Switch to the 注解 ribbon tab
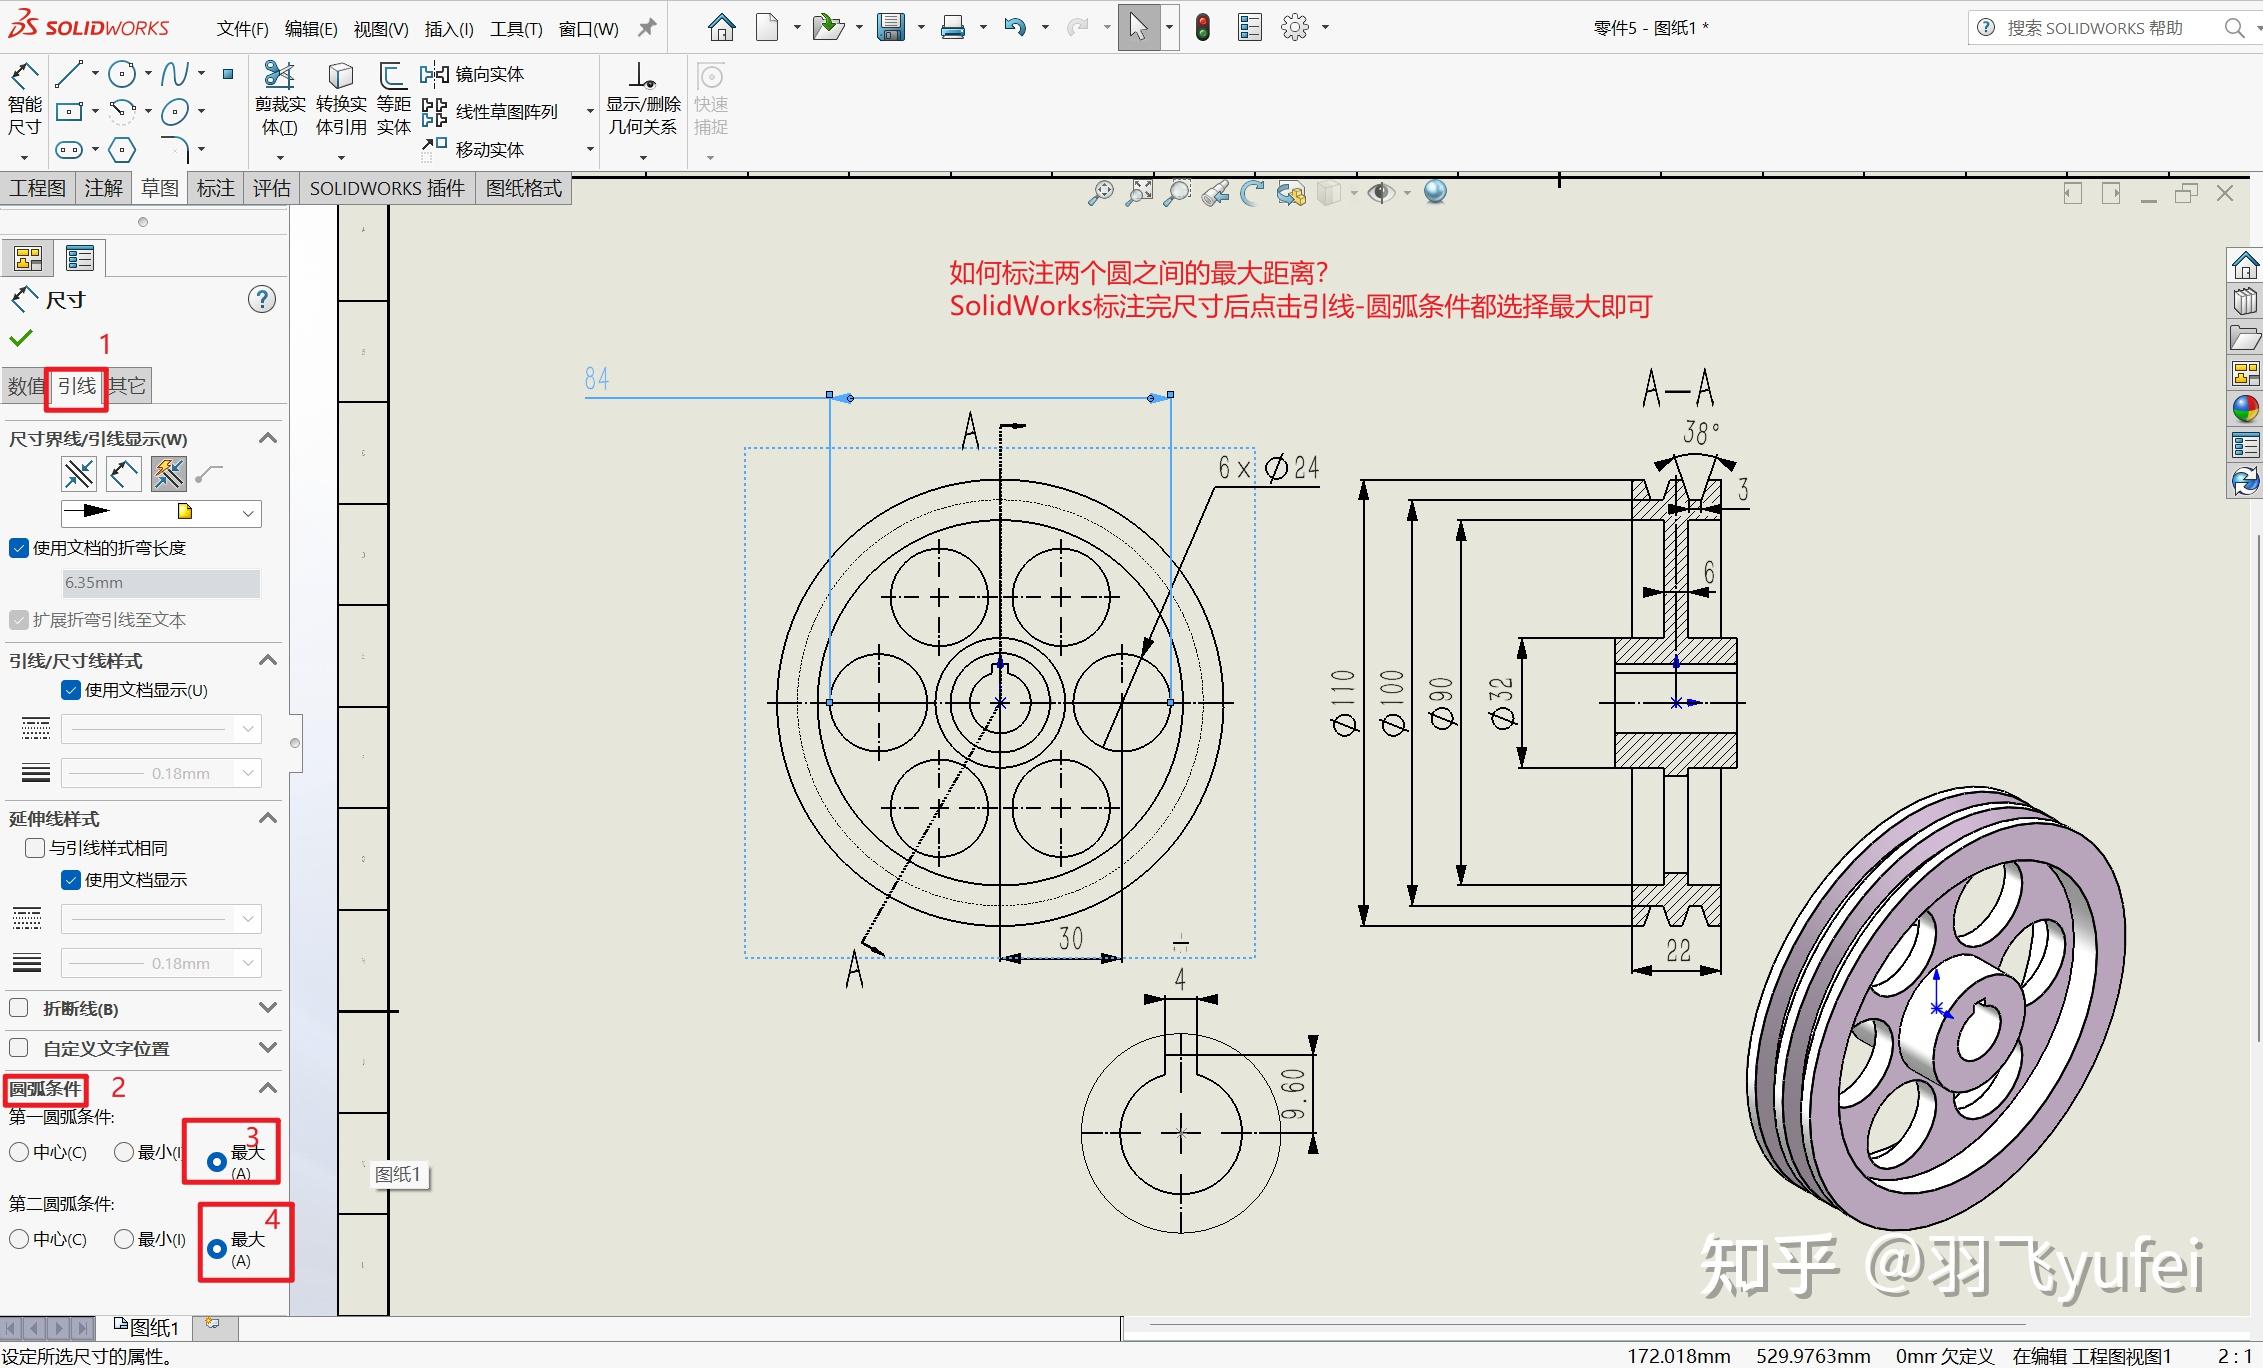 (103, 188)
